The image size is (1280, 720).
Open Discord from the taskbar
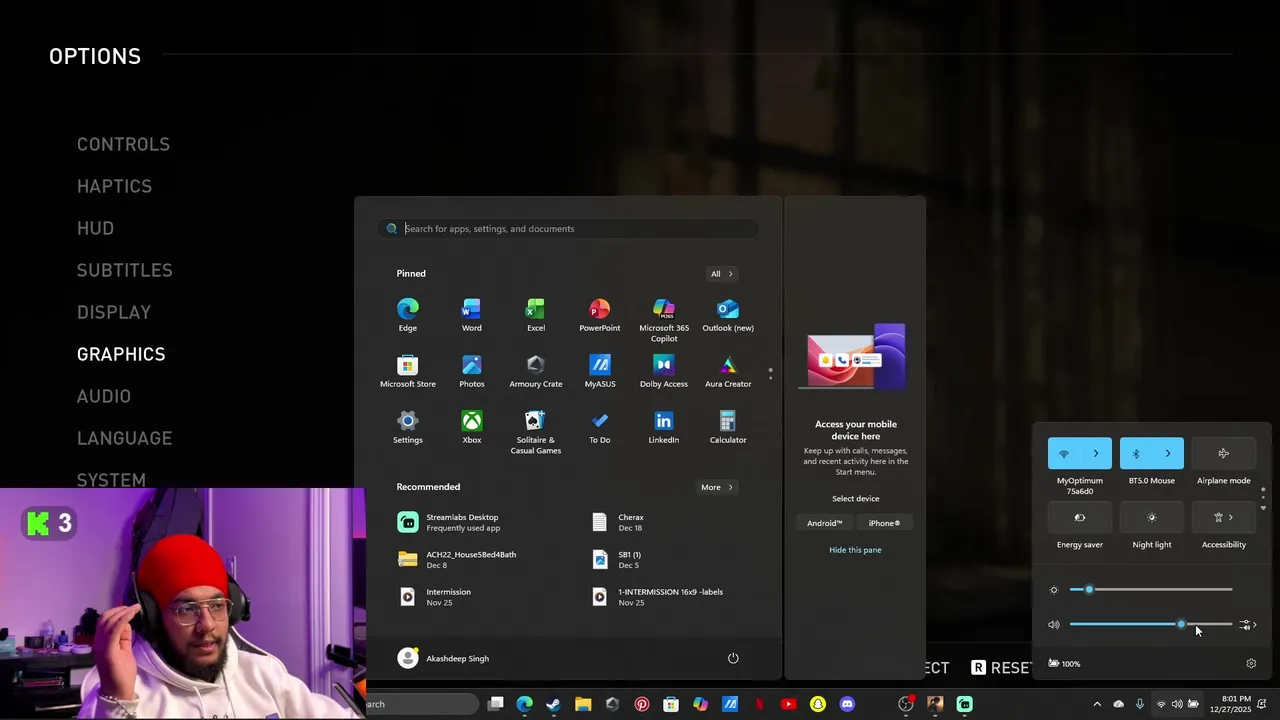[847, 704]
